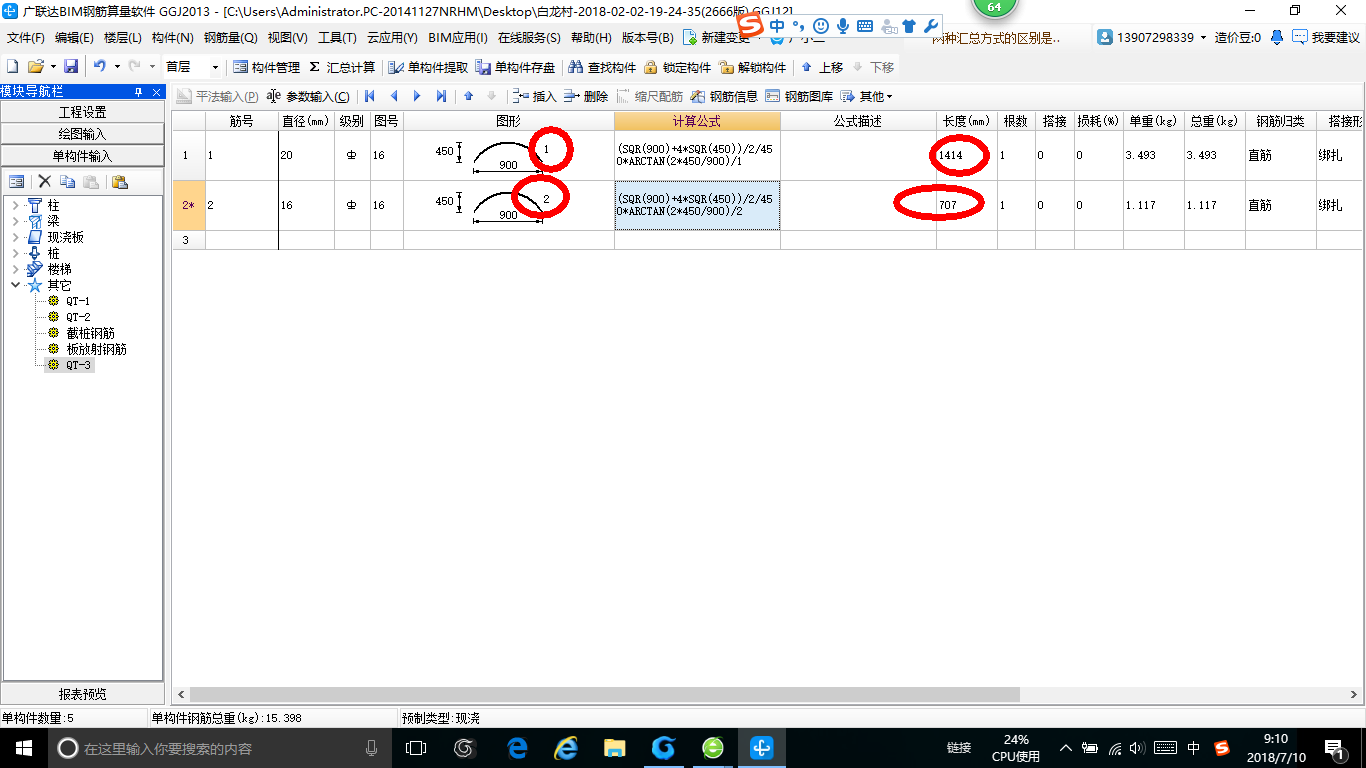1366x768 pixels.
Task: Open 钢筋信息 rebar info
Action: [724, 97]
